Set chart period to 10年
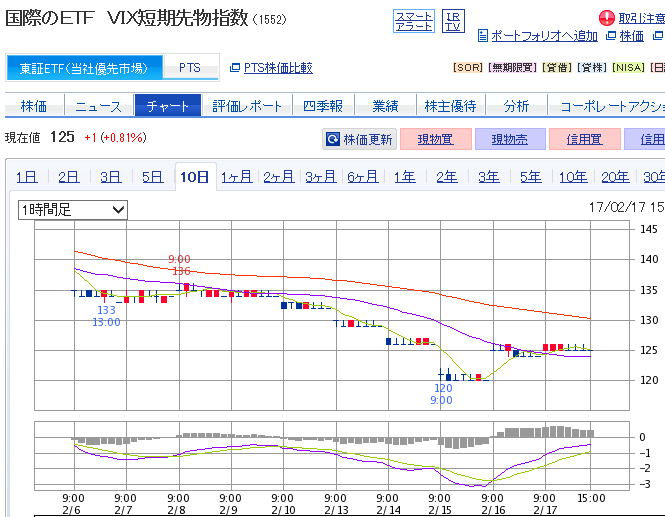The width and height of the screenshot is (665, 517). coord(573,177)
